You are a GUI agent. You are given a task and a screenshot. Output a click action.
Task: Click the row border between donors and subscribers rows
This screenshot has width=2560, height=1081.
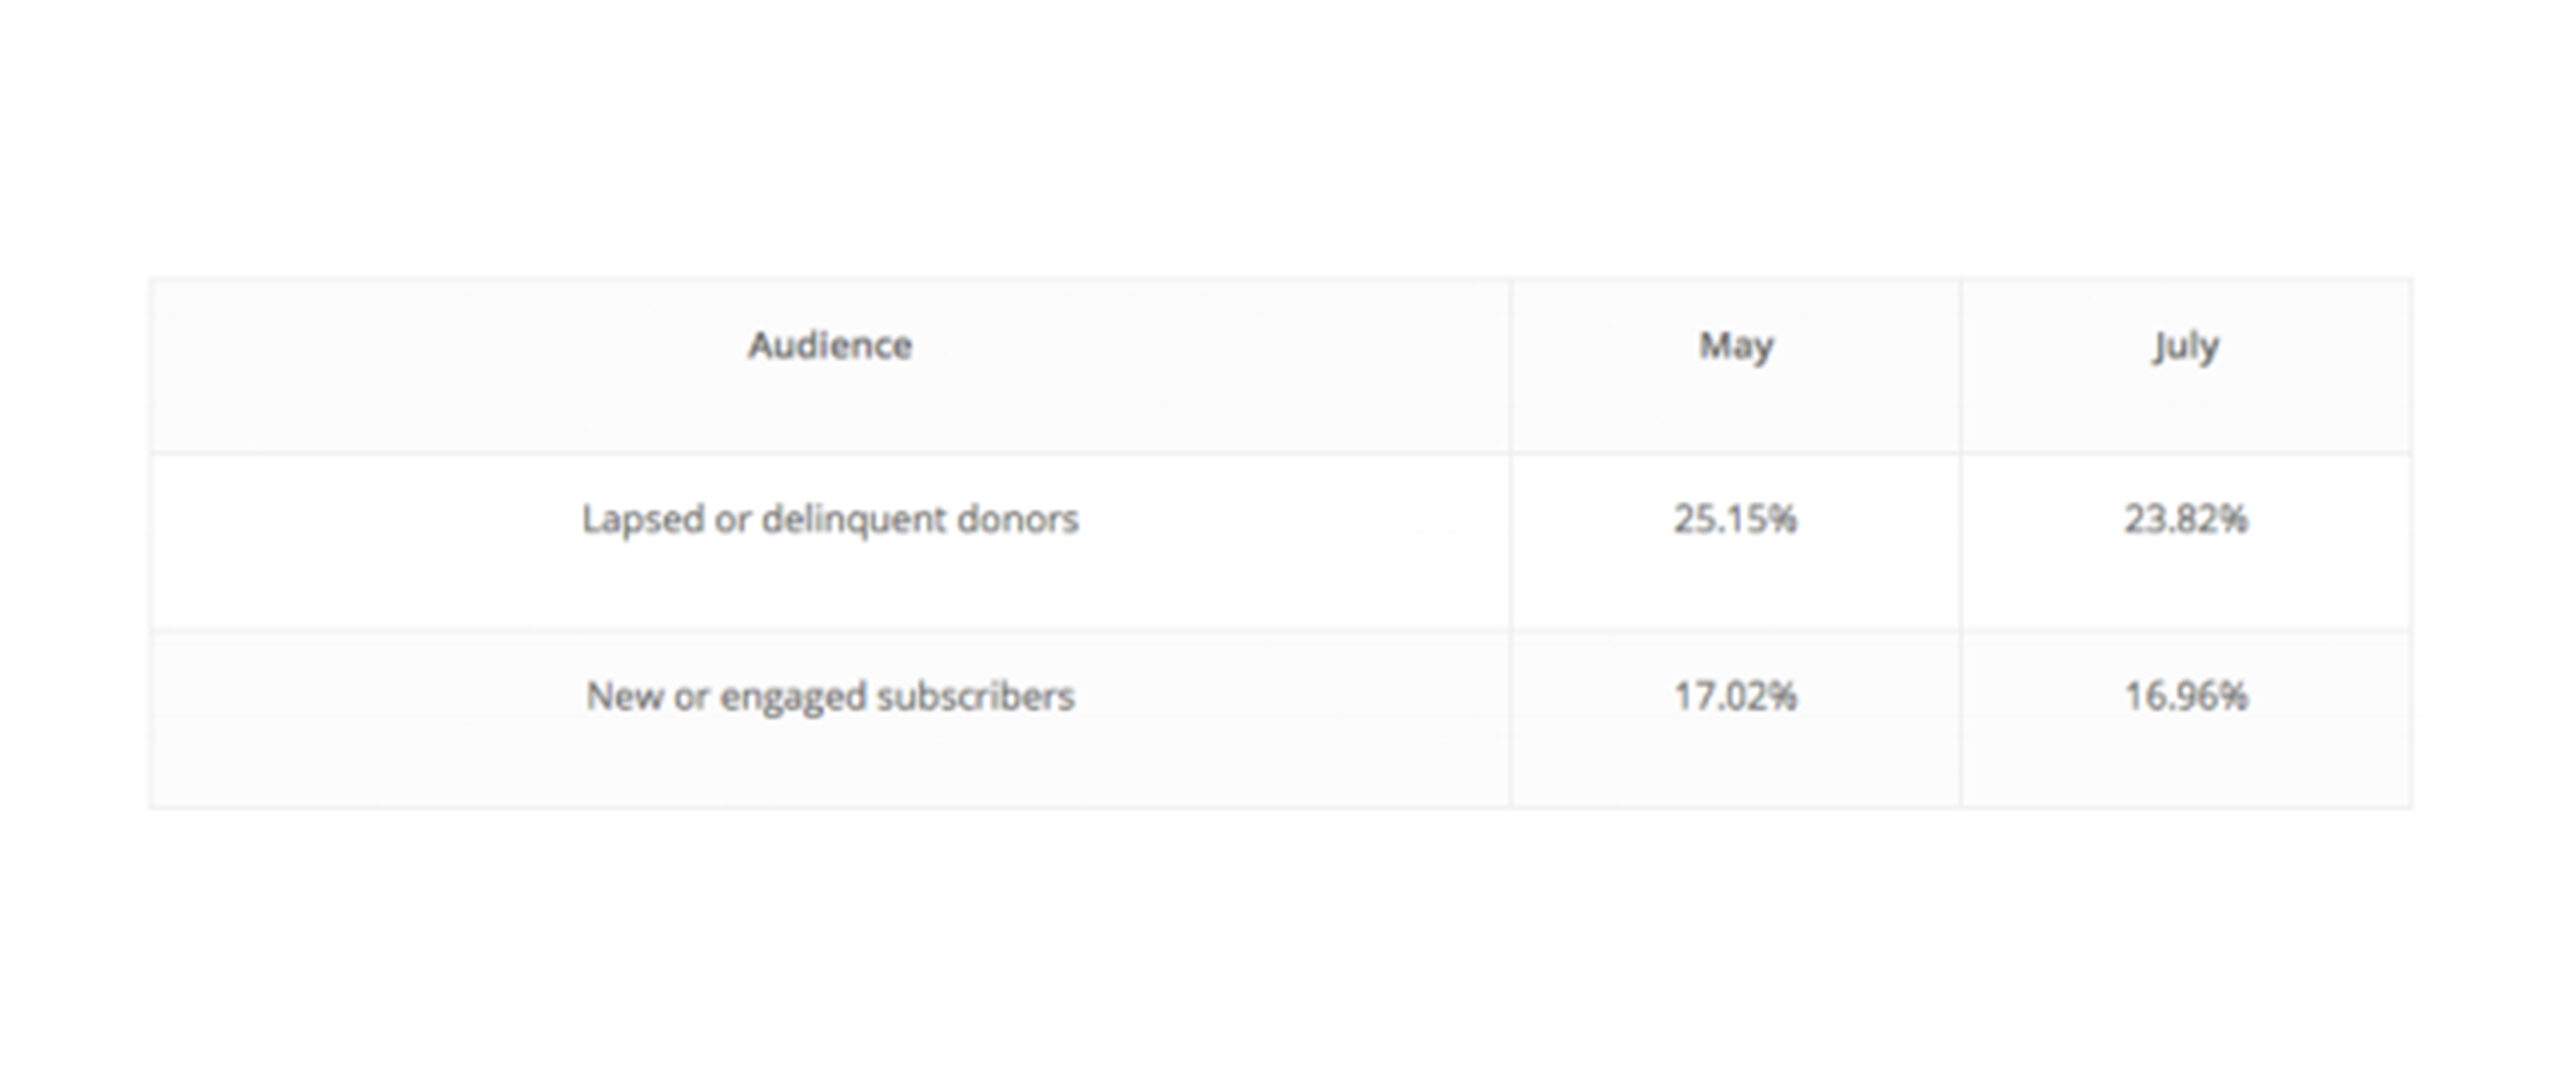click(1280, 630)
